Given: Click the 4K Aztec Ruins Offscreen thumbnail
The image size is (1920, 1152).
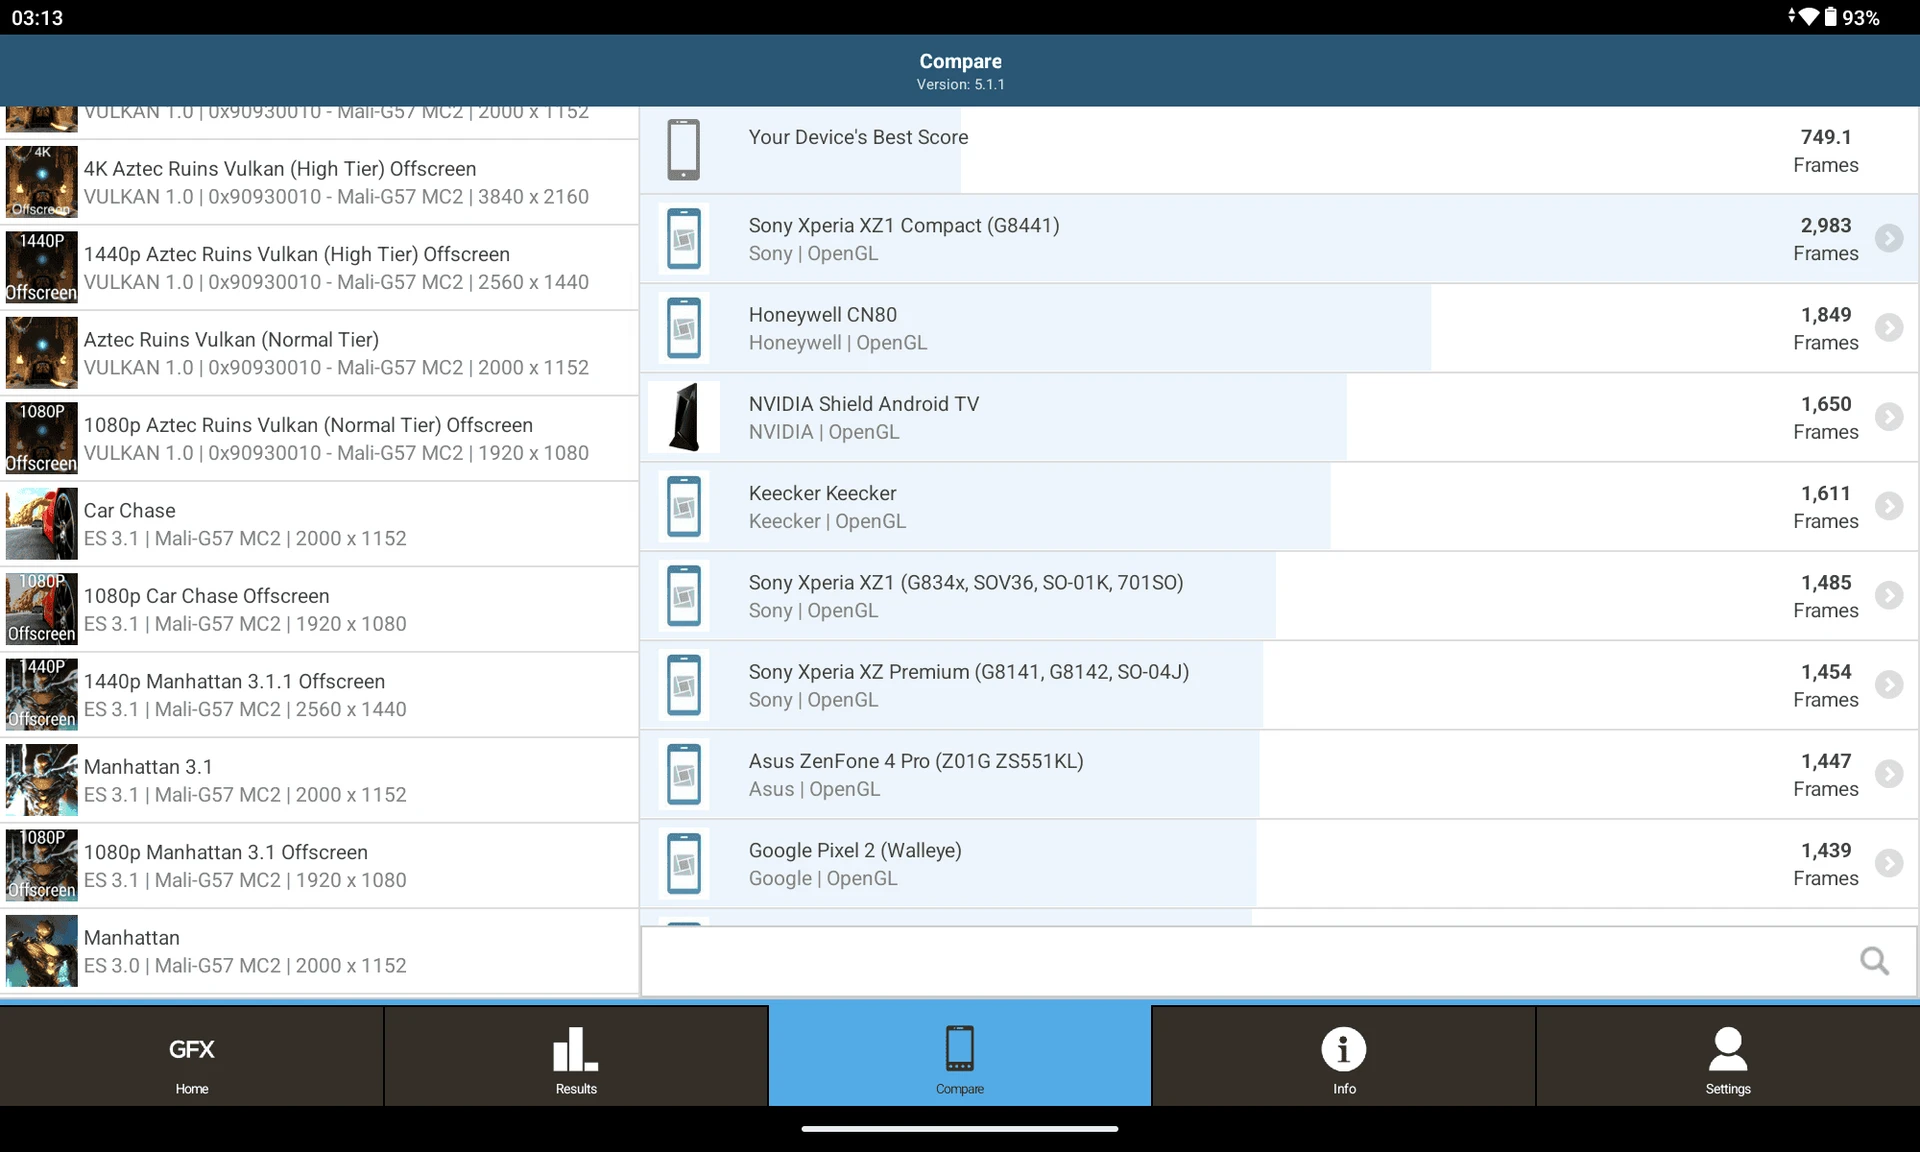Looking at the screenshot, I should click(x=41, y=182).
